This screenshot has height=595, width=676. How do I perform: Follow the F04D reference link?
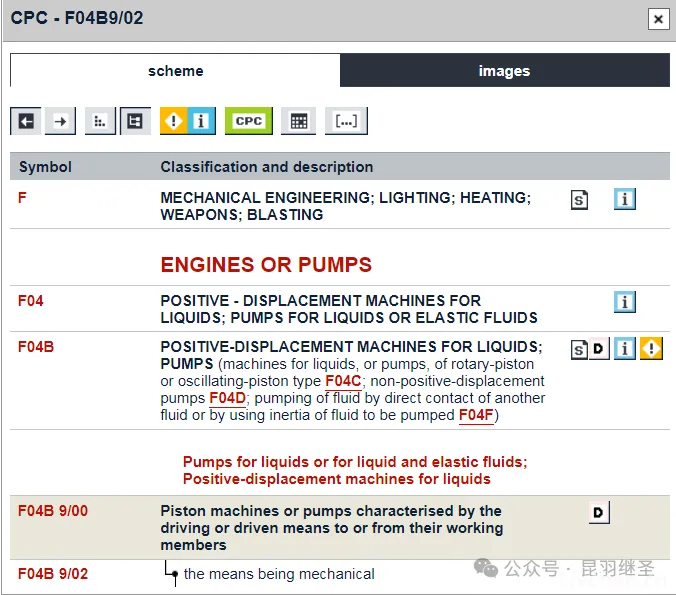(x=227, y=398)
